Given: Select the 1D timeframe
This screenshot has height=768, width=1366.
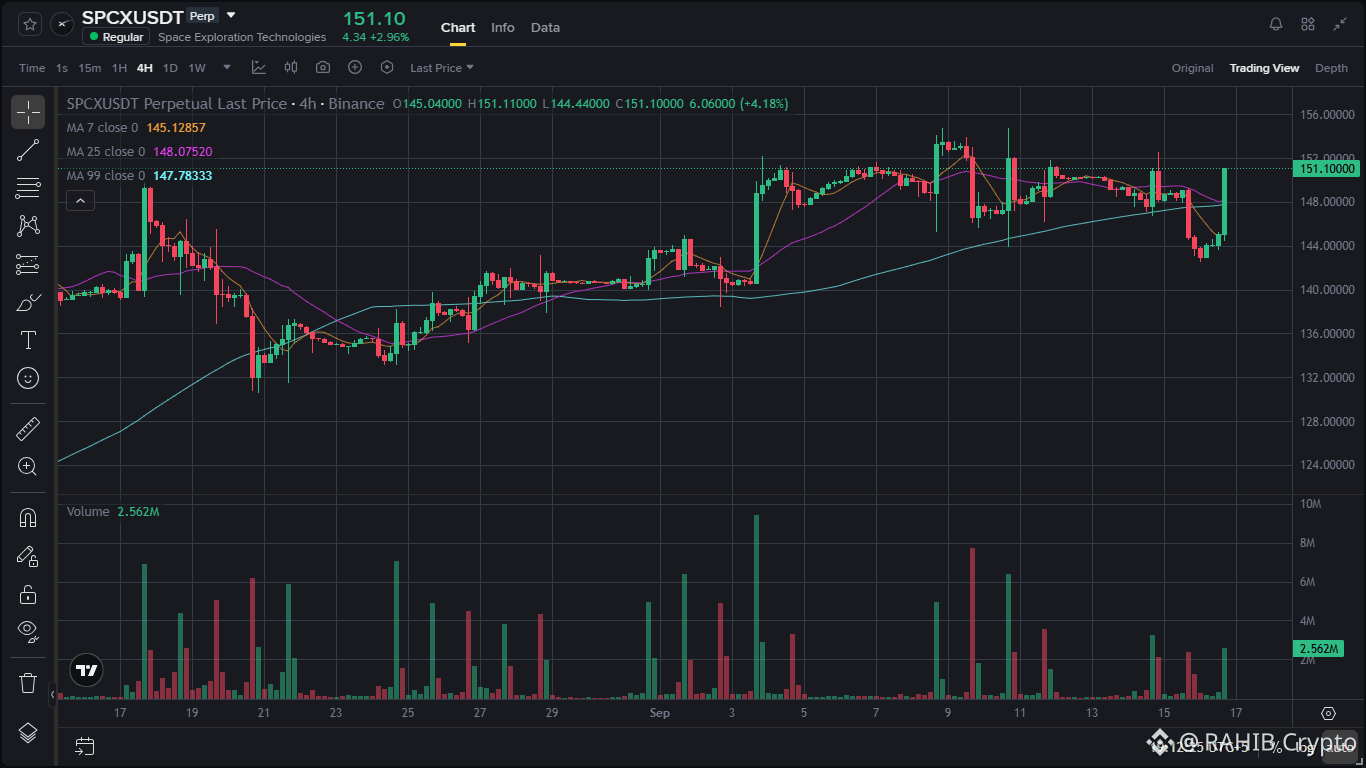Looking at the screenshot, I should click(x=170, y=68).
